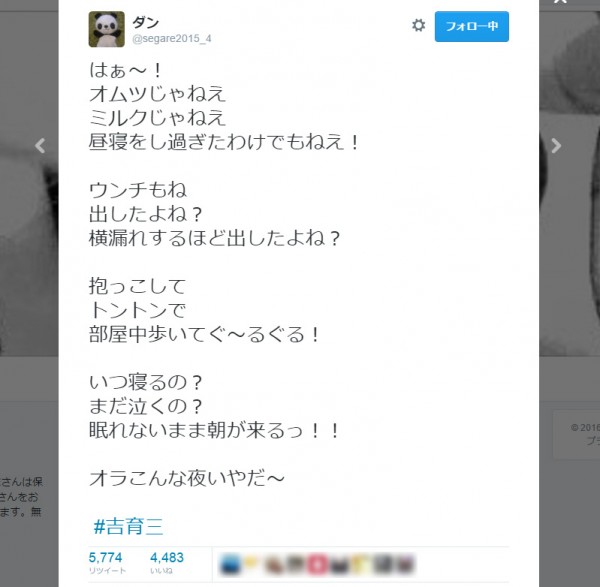Go to the previous photo with the left arrow
Image resolution: width=600 pixels, height=587 pixels.
click(40, 146)
